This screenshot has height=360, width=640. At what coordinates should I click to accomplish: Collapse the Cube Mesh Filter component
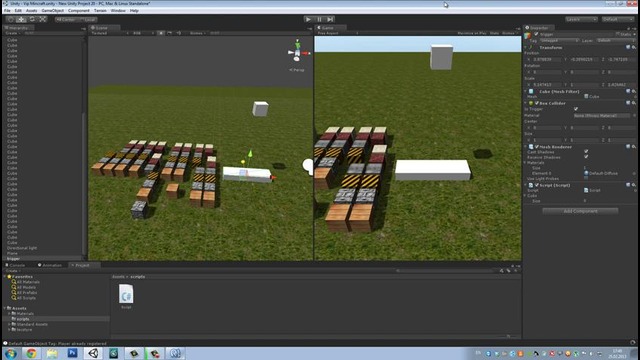click(x=526, y=91)
